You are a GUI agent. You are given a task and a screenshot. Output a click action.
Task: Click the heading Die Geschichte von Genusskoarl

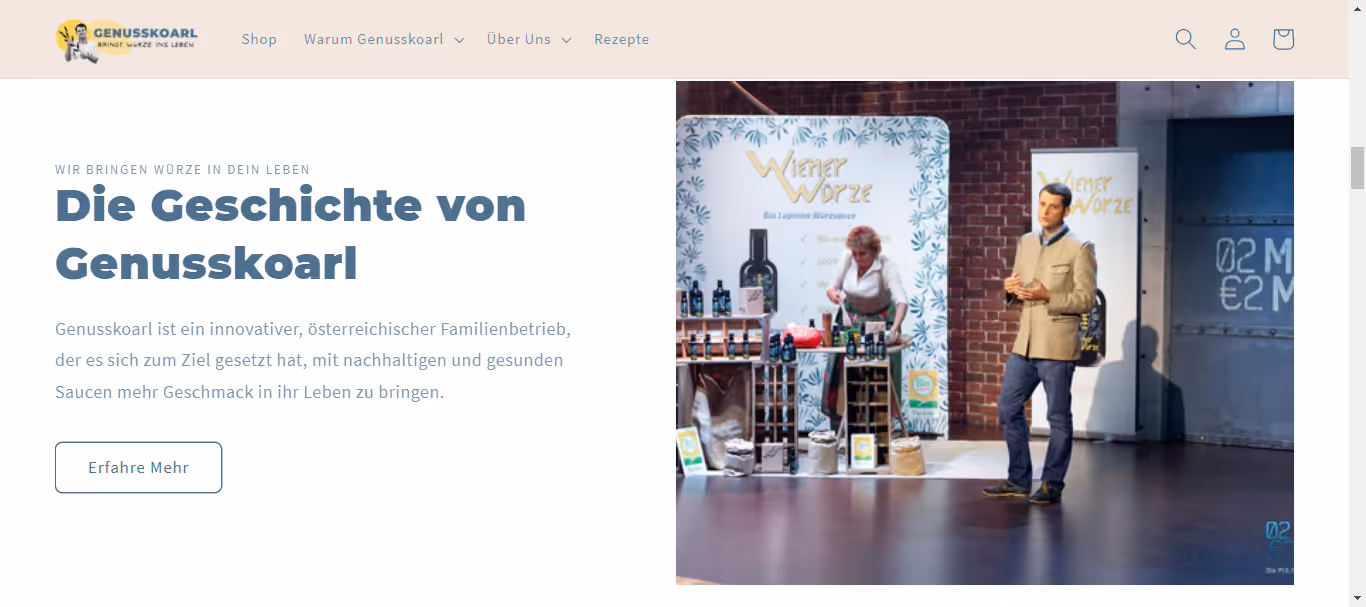point(290,234)
